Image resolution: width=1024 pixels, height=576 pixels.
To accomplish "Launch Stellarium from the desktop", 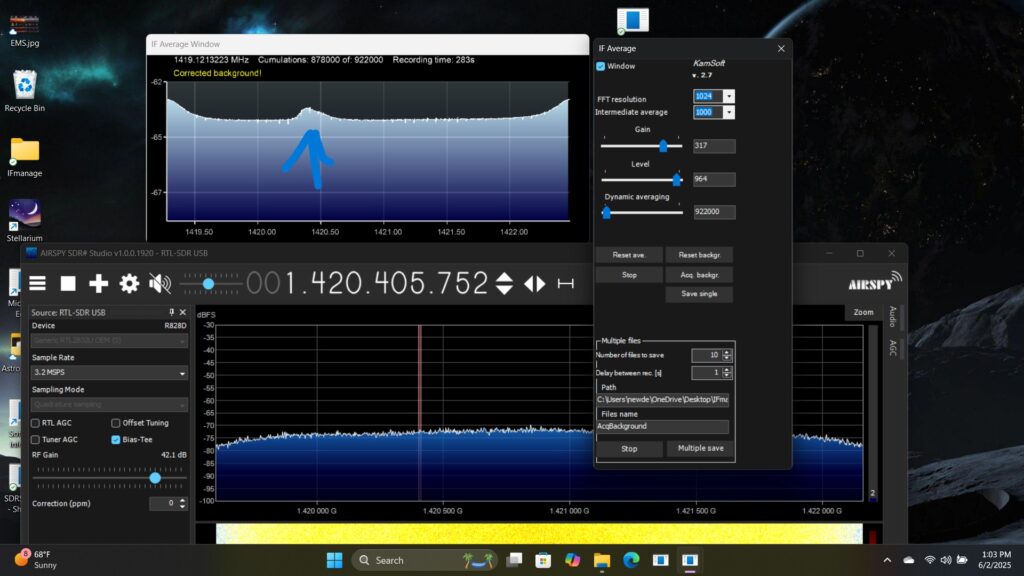I will 25,220.
